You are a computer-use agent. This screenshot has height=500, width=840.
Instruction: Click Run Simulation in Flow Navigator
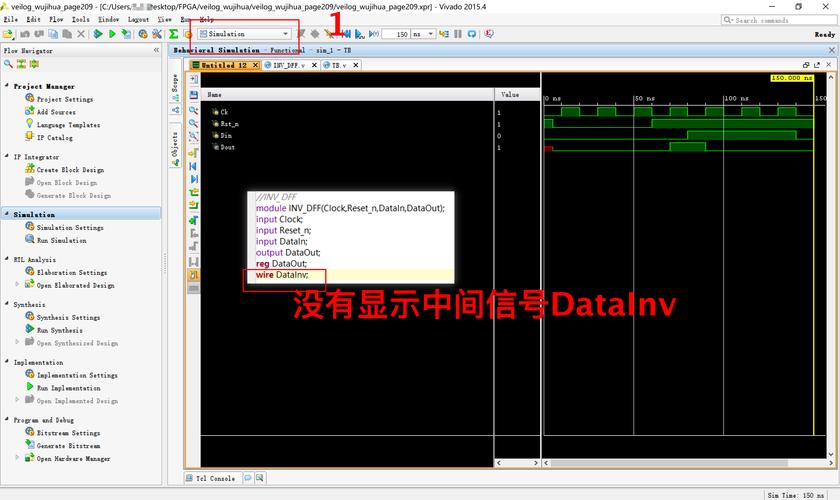click(x=62, y=241)
